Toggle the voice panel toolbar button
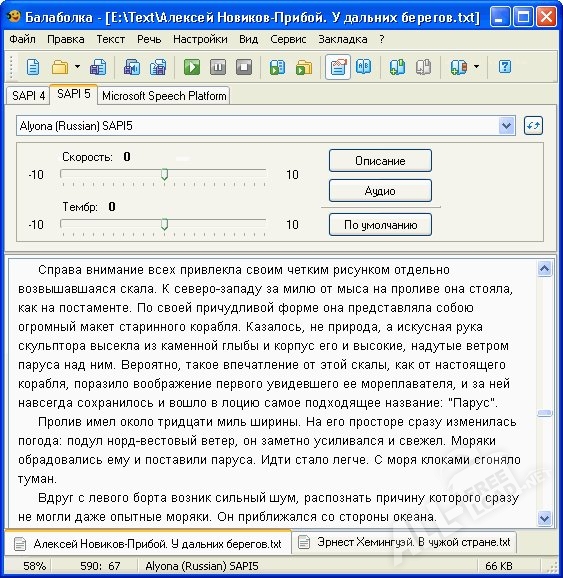This screenshot has height=578, width=563. click(x=338, y=67)
